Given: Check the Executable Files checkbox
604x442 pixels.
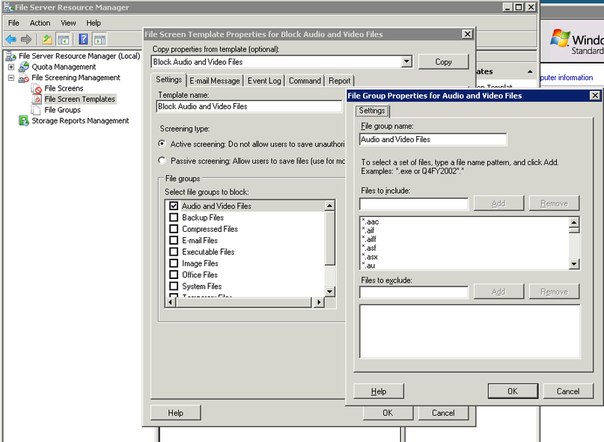Looking at the screenshot, I should (174, 252).
